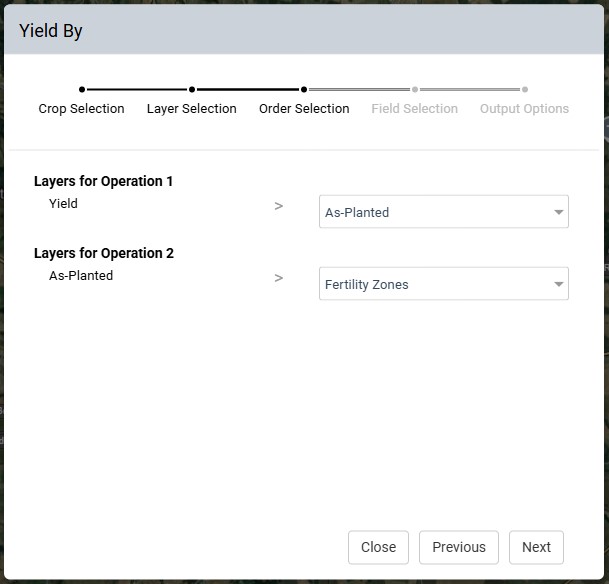Click the Field Selection step dot
Screen dimensions: 609x584
coord(415,90)
